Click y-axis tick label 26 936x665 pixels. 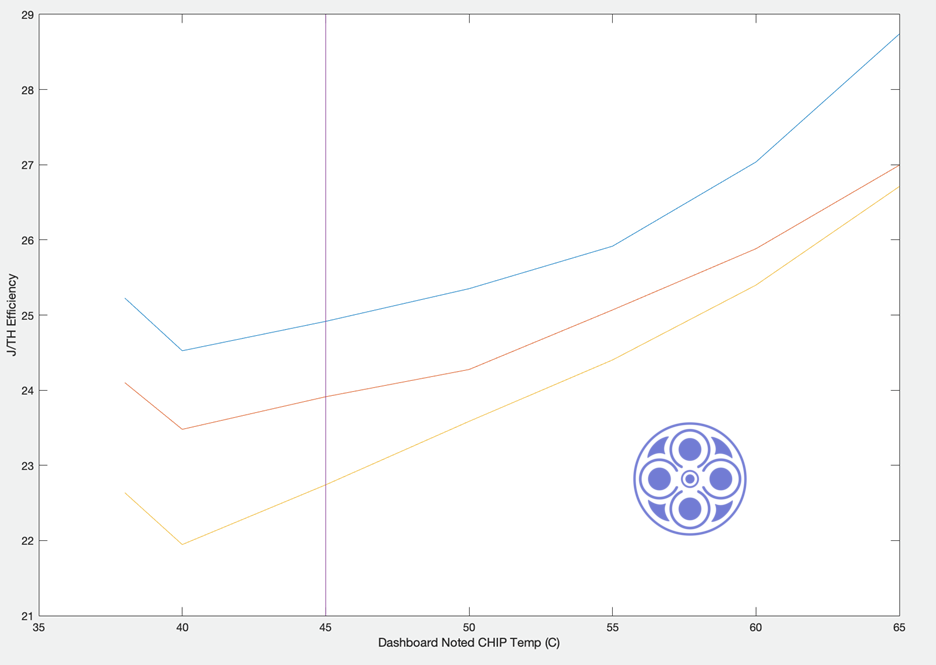tap(27, 240)
